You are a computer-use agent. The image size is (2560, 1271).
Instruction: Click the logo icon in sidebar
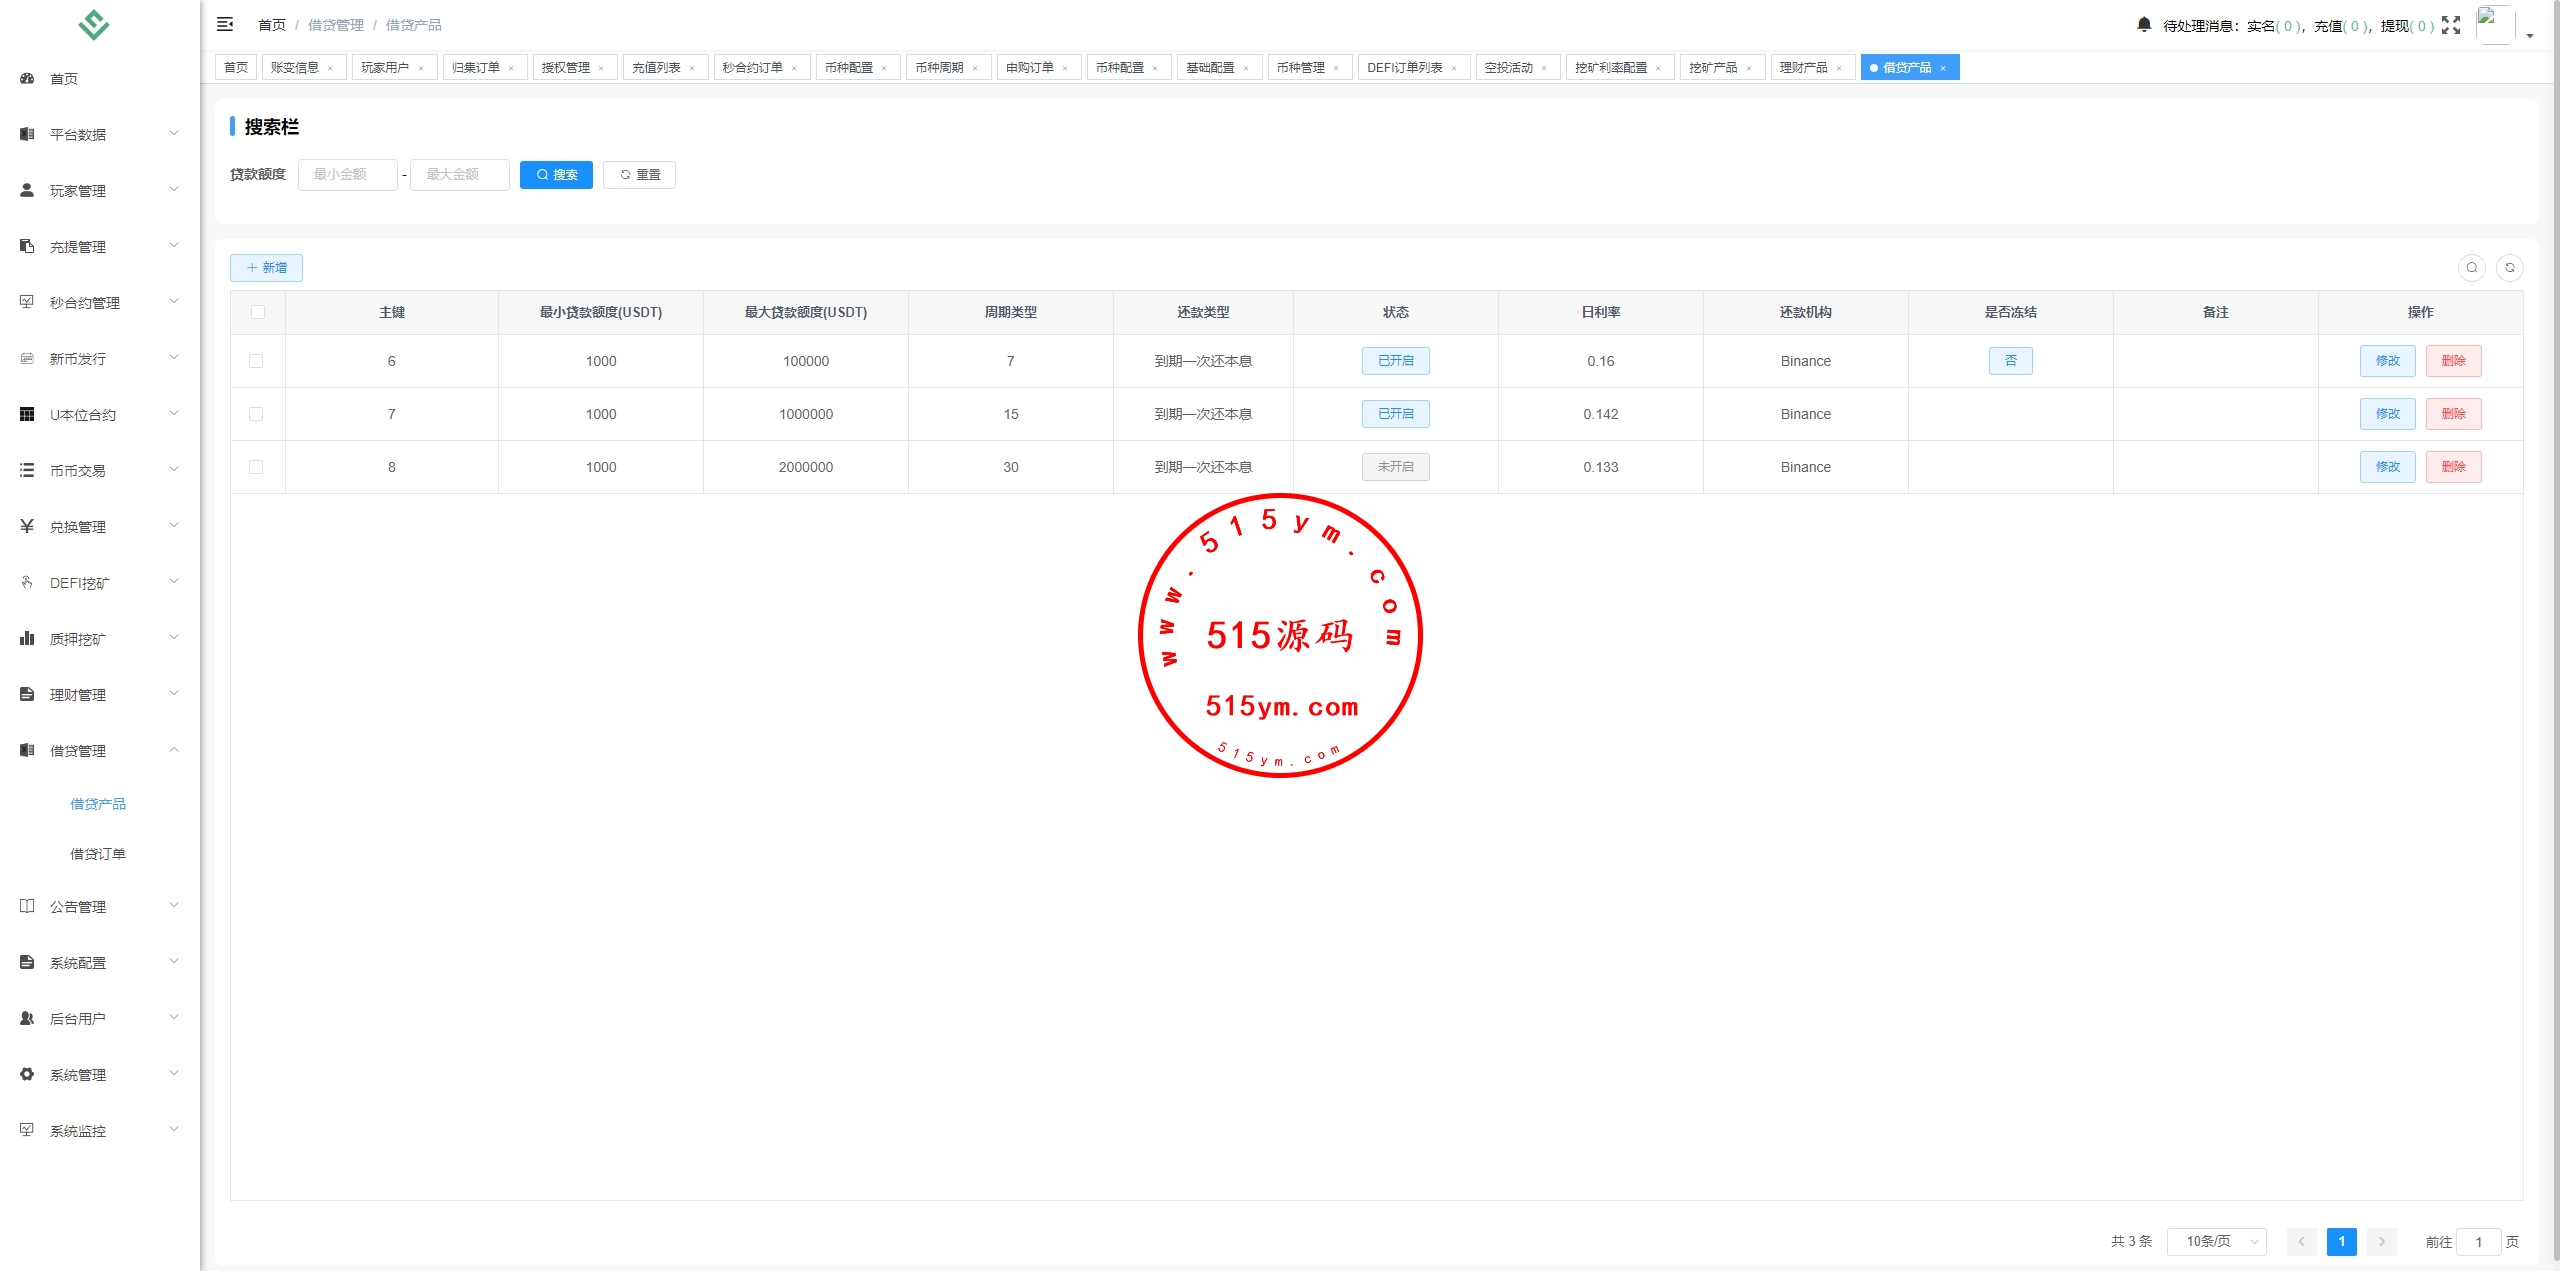pyautogui.click(x=94, y=24)
